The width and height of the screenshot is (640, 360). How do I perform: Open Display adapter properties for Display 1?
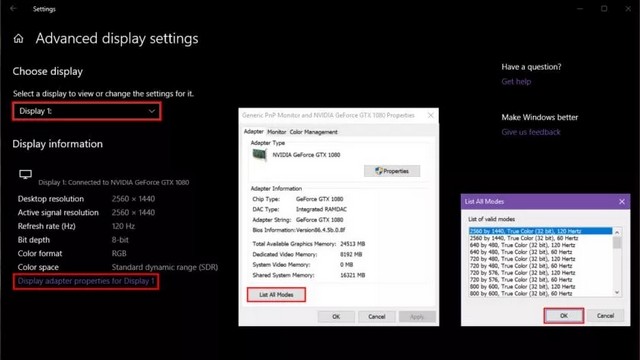pyautogui.click(x=86, y=281)
